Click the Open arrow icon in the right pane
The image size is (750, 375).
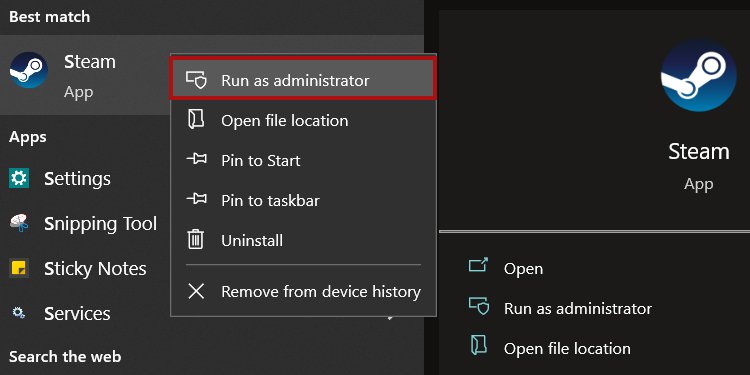(x=478, y=265)
